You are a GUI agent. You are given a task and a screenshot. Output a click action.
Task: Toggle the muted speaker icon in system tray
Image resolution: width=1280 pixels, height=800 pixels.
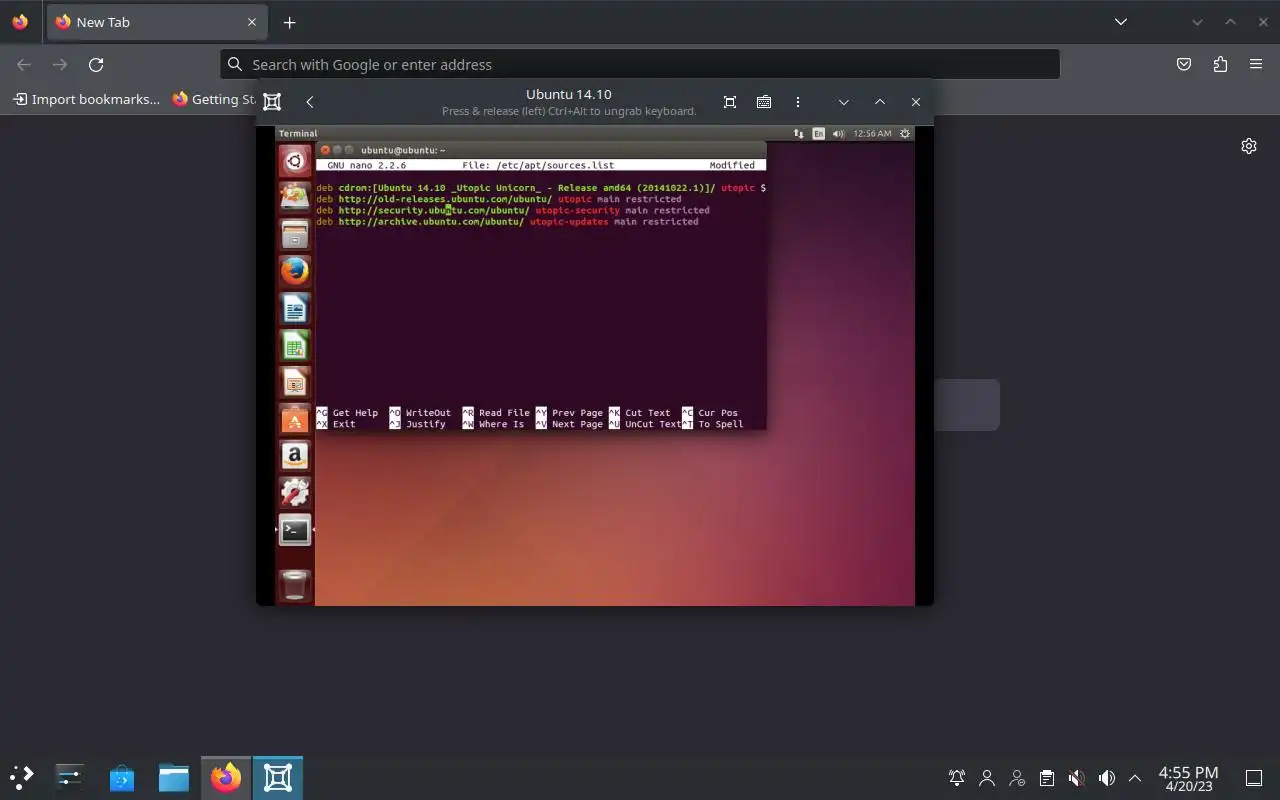pos(1076,777)
